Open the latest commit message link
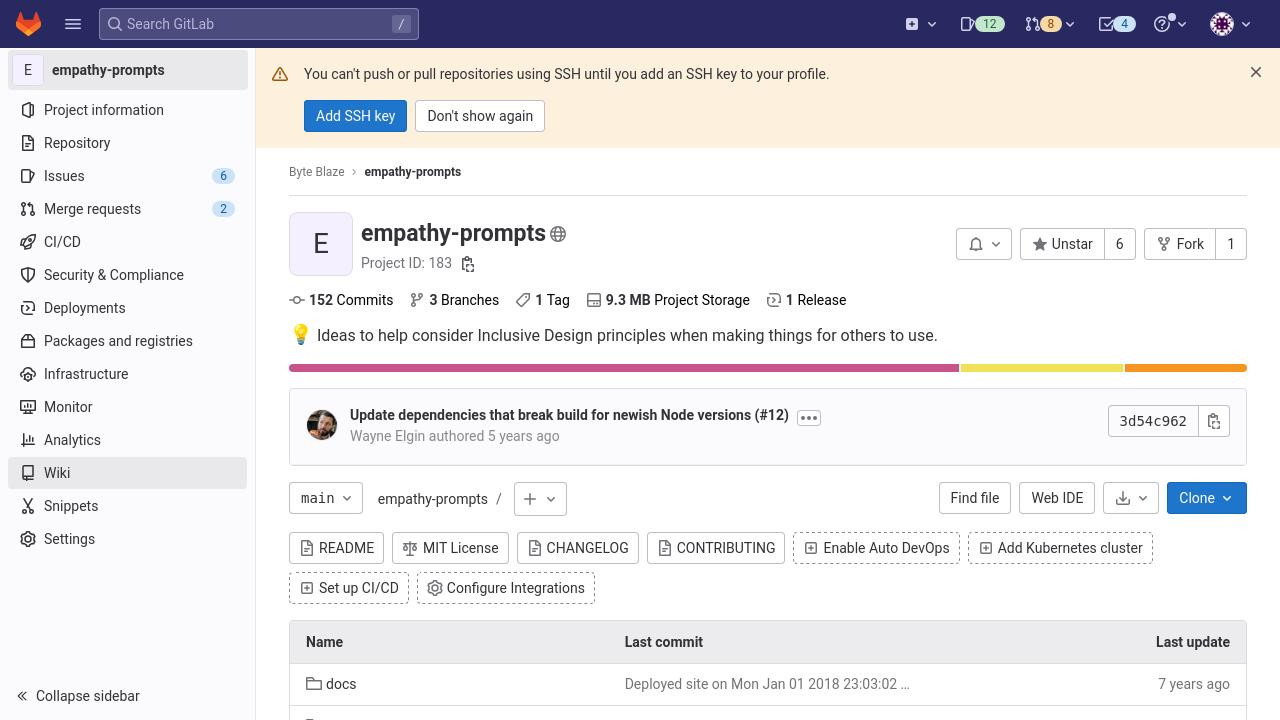The height and width of the screenshot is (720, 1280). (x=569, y=415)
